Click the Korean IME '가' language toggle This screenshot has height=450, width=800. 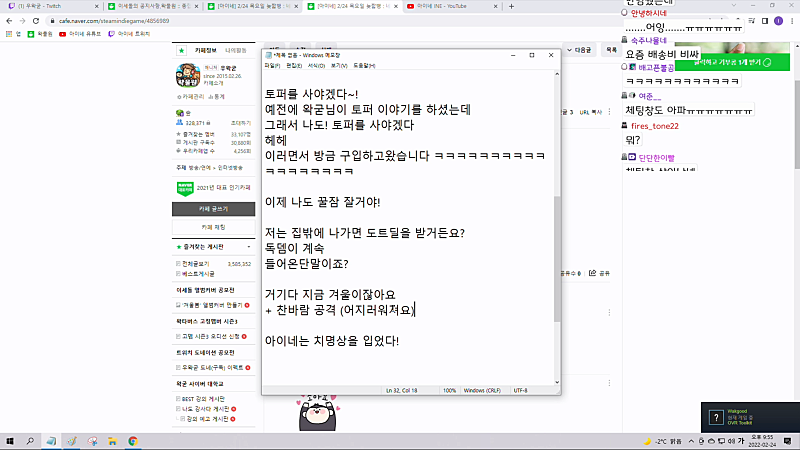[741, 441]
